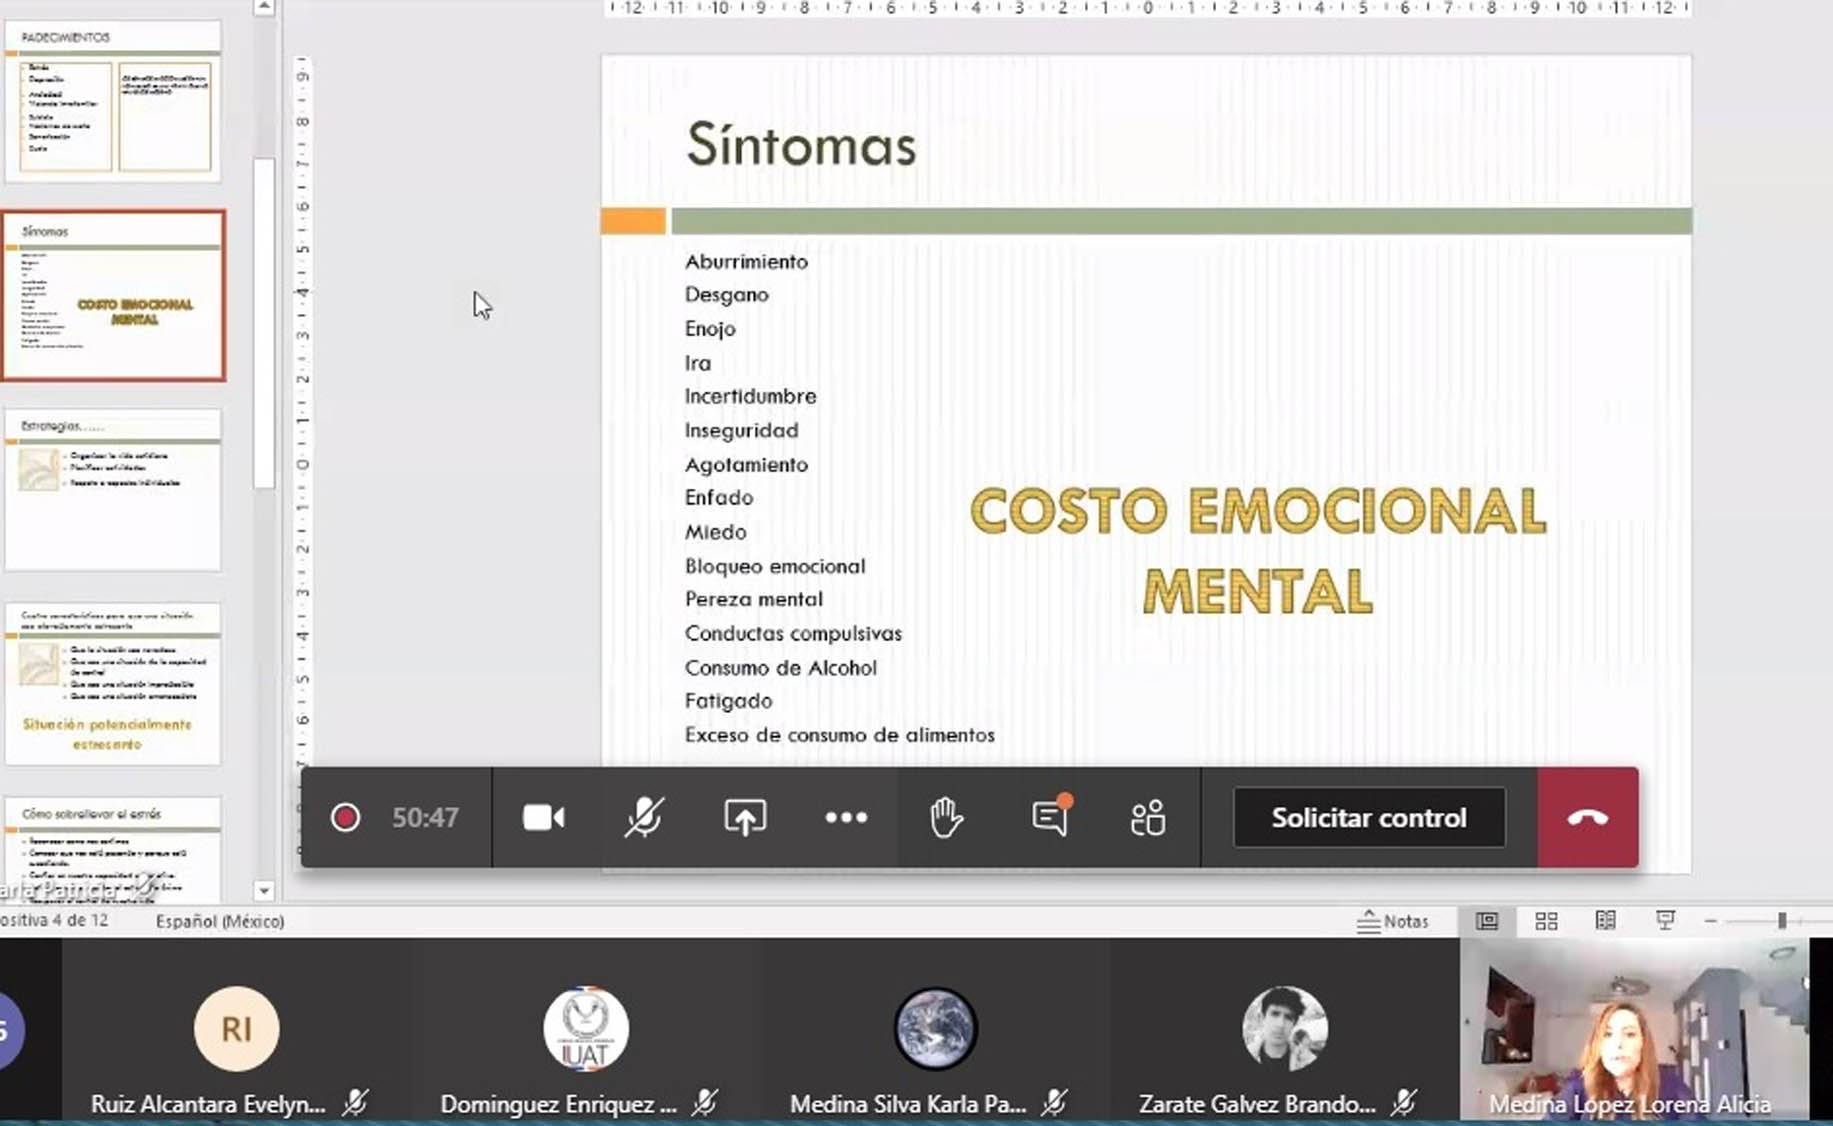
Task: Select the Estrategias slide thumbnail
Action: coord(113,490)
